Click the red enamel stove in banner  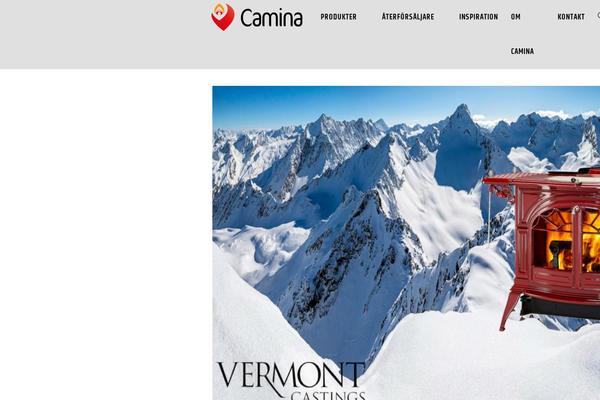coord(547,245)
